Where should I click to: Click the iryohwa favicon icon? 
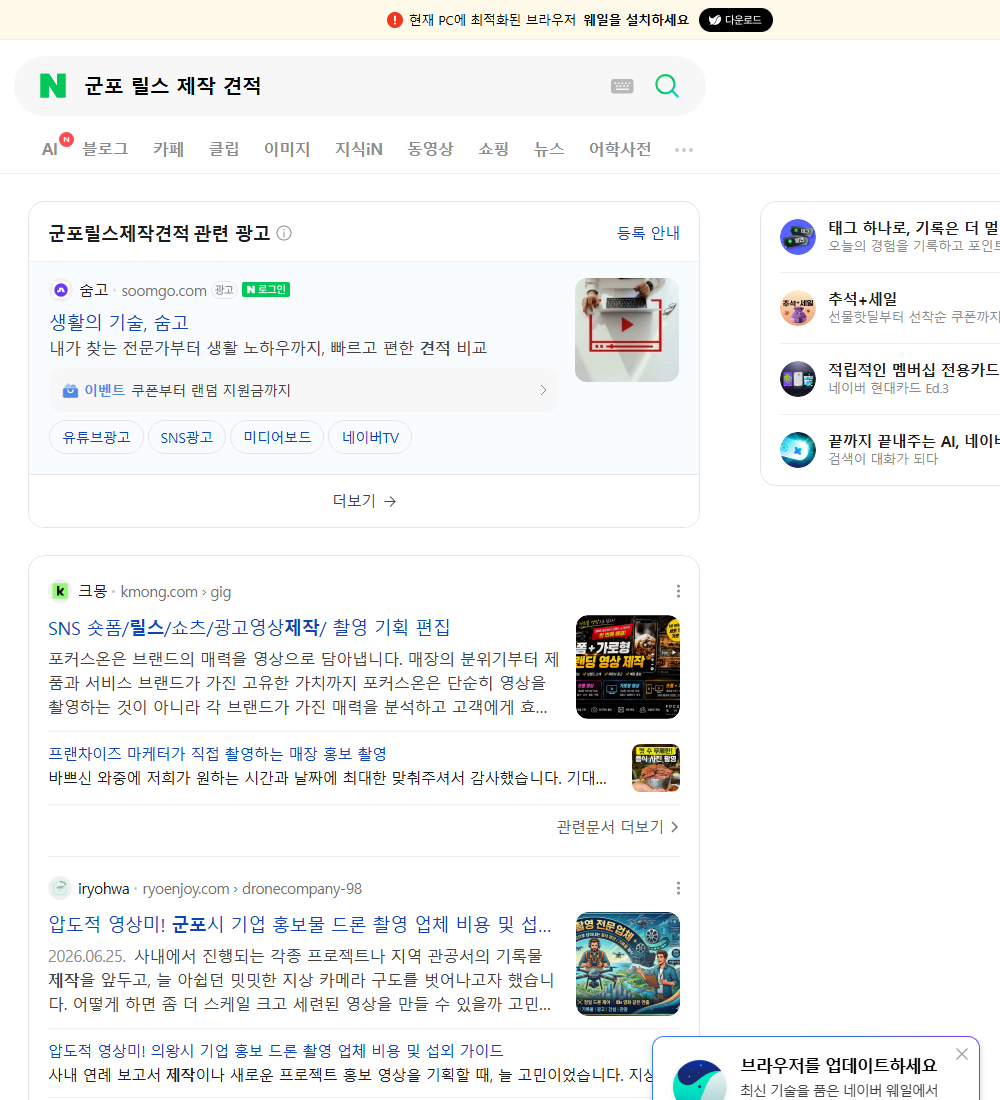[x=60, y=888]
